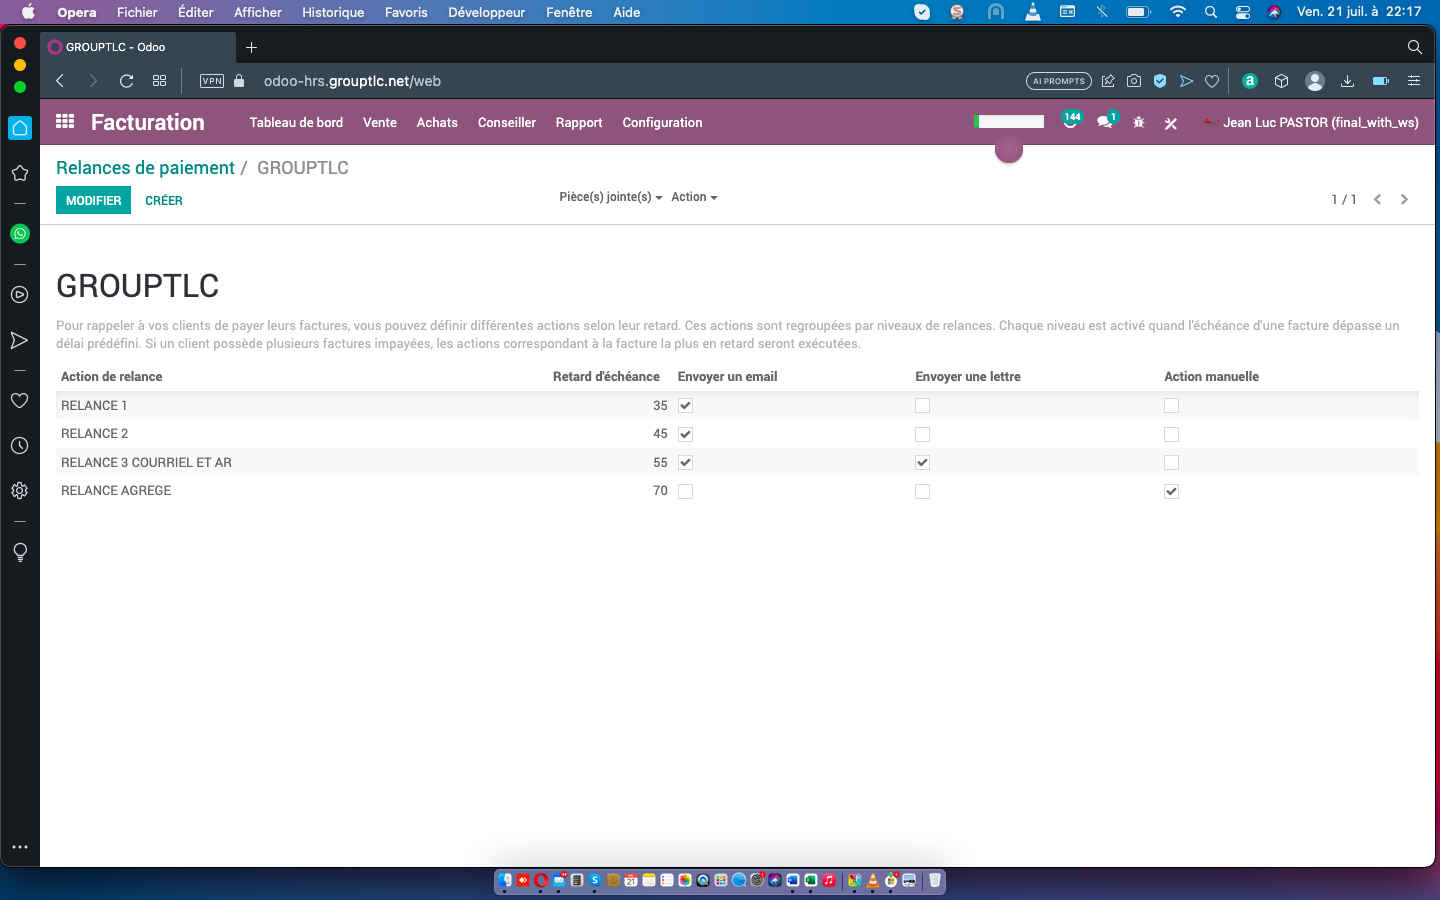The height and width of the screenshot is (900, 1440).
Task: Click the MODIFIER button
Action: tap(93, 201)
